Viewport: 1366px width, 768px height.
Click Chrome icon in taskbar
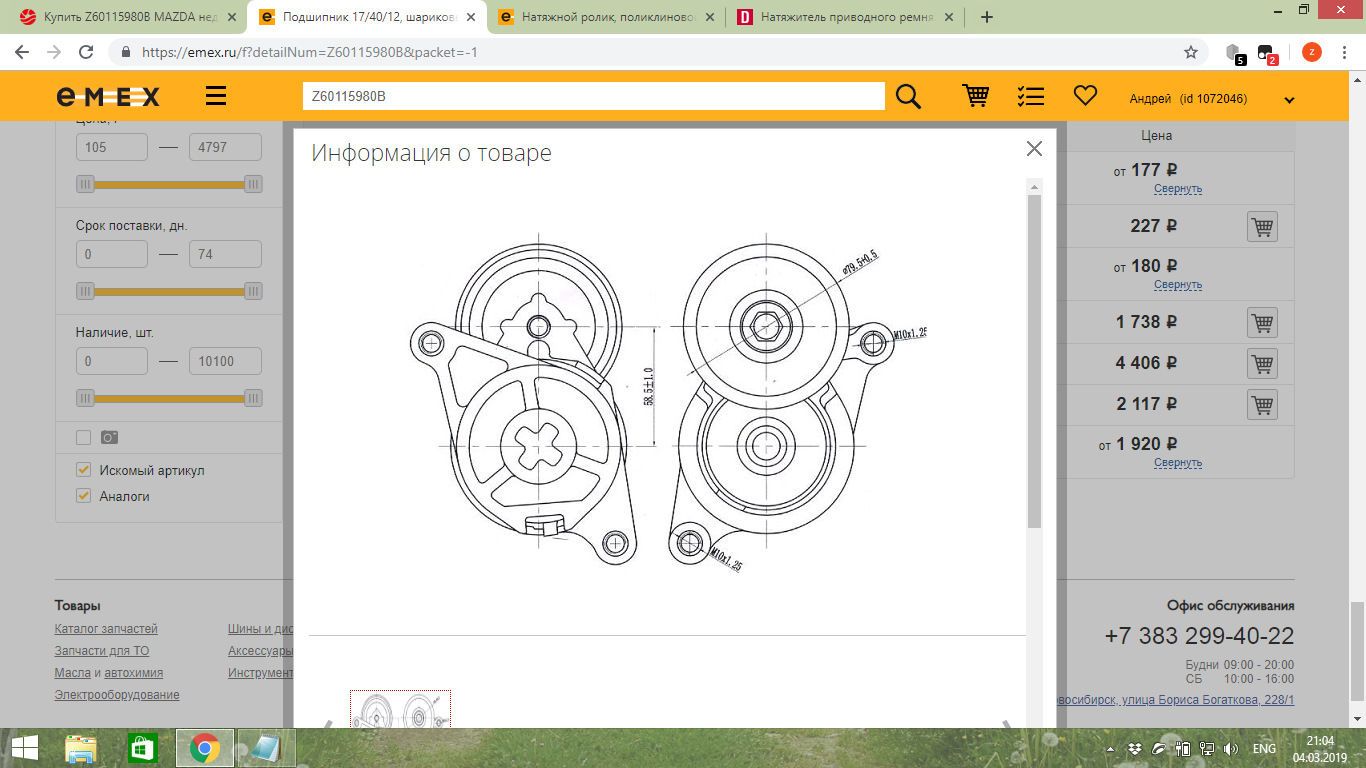[x=205, y=748]
